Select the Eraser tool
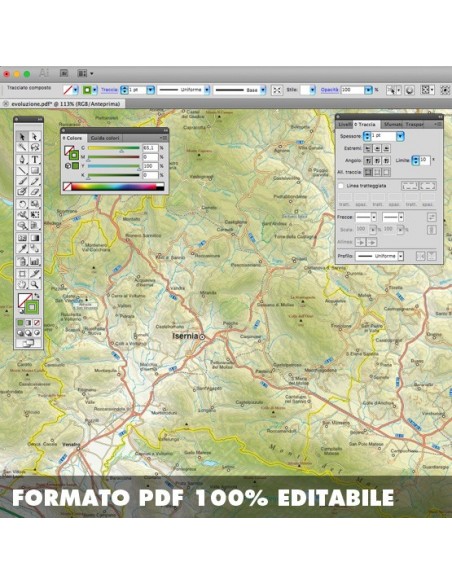The width and height of the screenshot is (452, 584). click(x=35, y=192)
